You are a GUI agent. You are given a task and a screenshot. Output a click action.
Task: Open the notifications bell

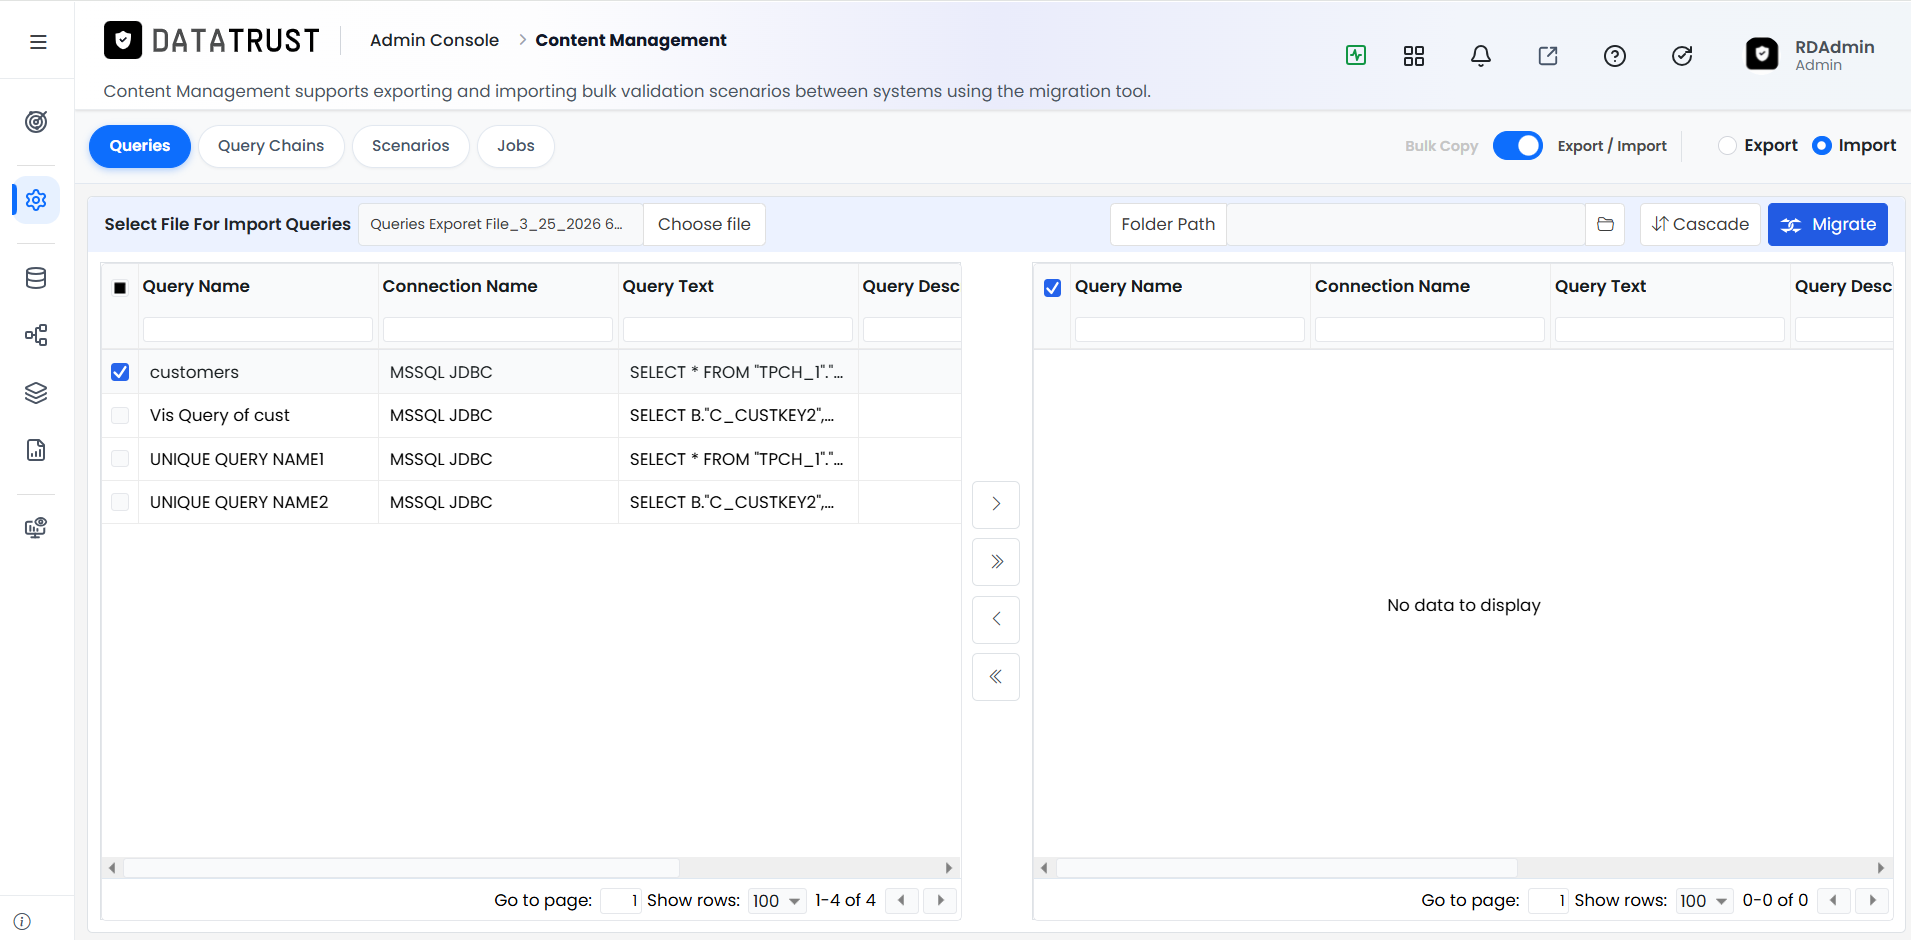[x=1481, y=56]
